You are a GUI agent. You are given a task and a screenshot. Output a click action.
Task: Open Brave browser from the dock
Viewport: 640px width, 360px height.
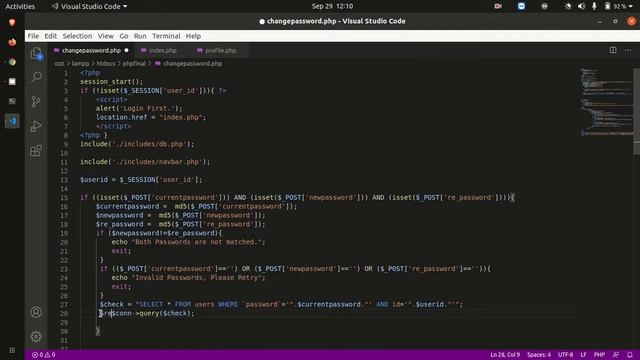click(12, 22)
